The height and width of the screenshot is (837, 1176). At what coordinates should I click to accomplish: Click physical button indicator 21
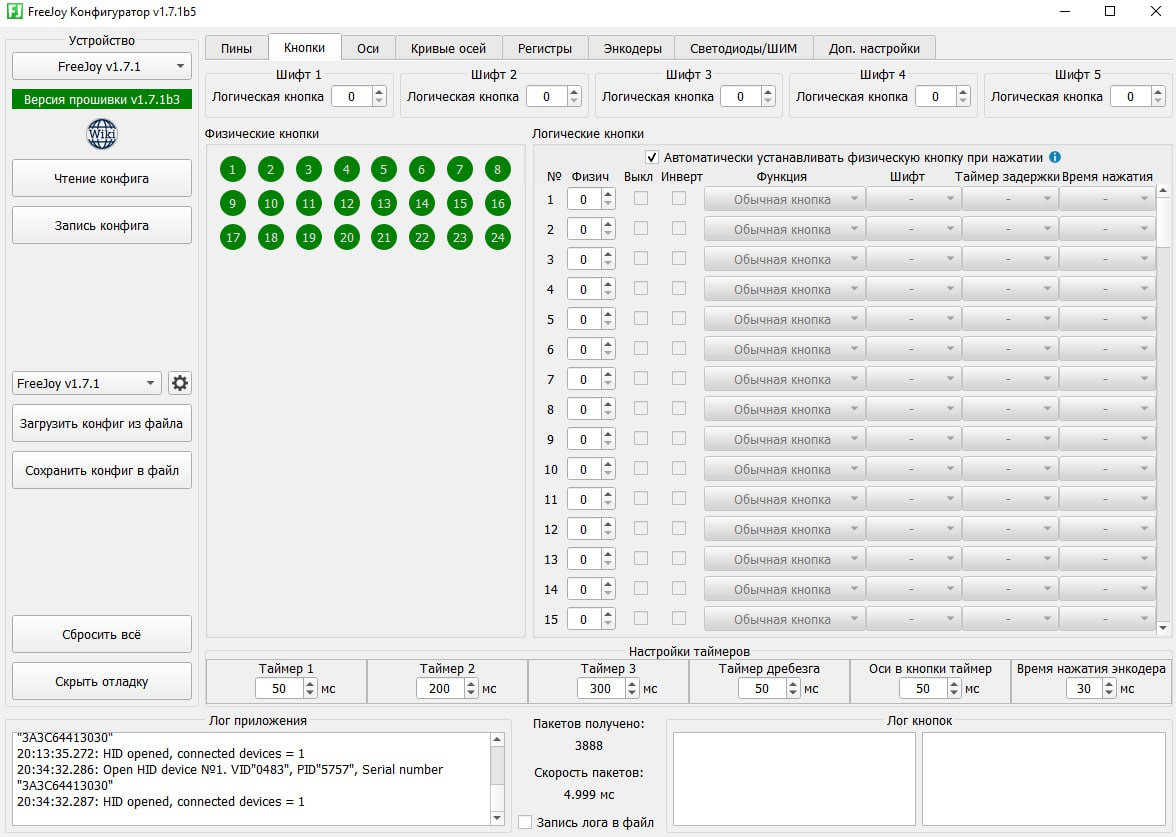(x=384, y=238)
